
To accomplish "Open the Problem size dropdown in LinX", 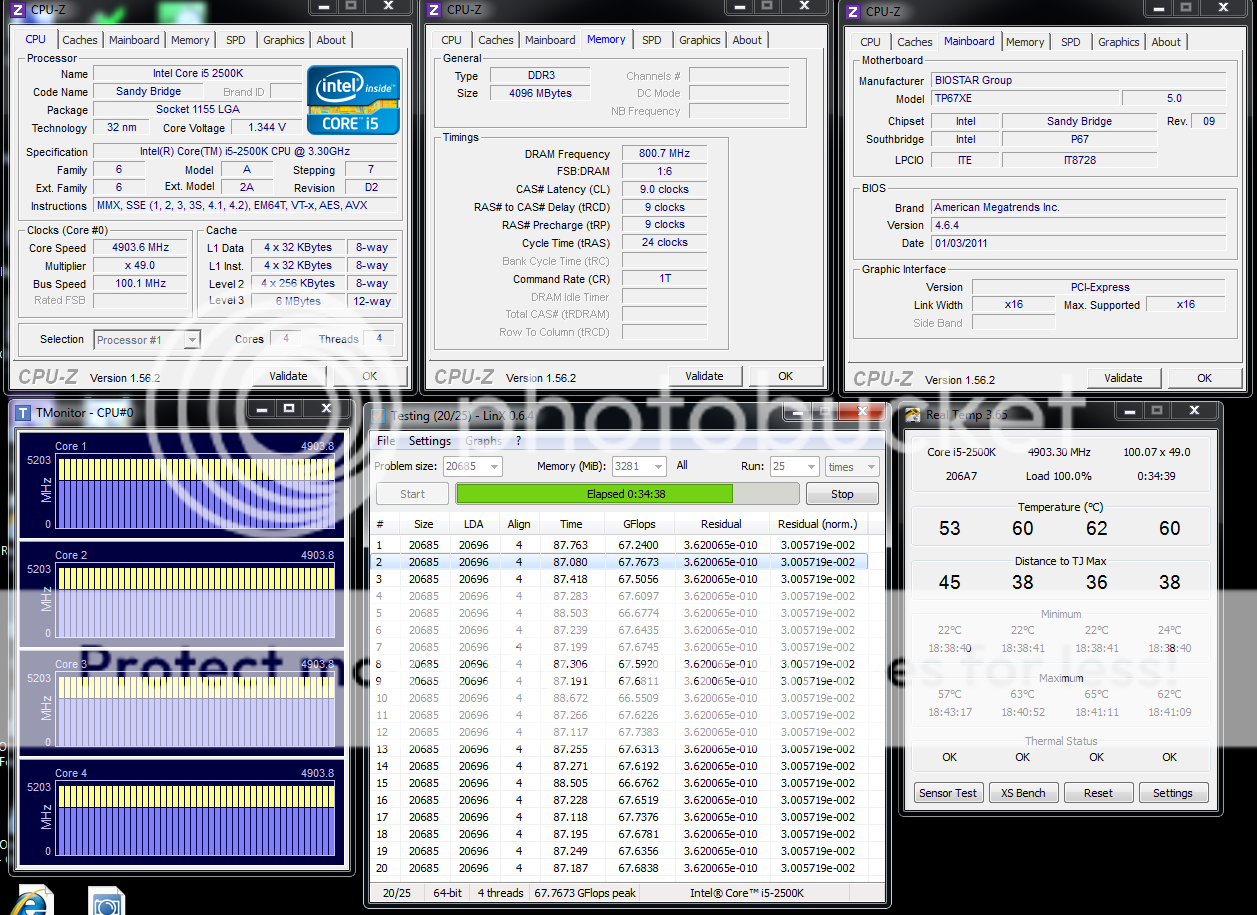I will [x=472, y=466].
